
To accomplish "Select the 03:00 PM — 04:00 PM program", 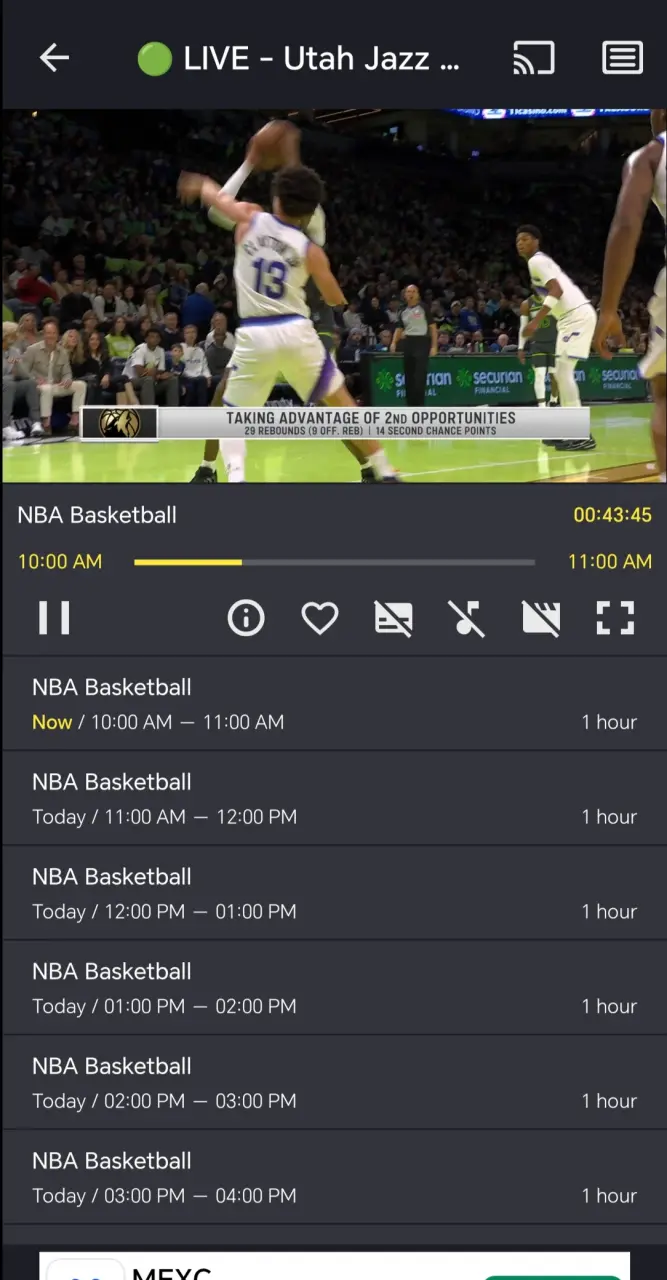I will pyautogui.click(x=334, y=1178).
